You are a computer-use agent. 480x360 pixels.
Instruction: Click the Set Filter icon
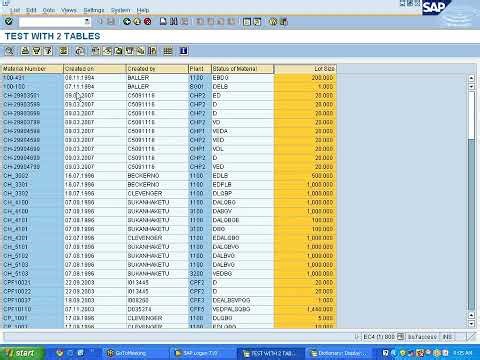48,51
